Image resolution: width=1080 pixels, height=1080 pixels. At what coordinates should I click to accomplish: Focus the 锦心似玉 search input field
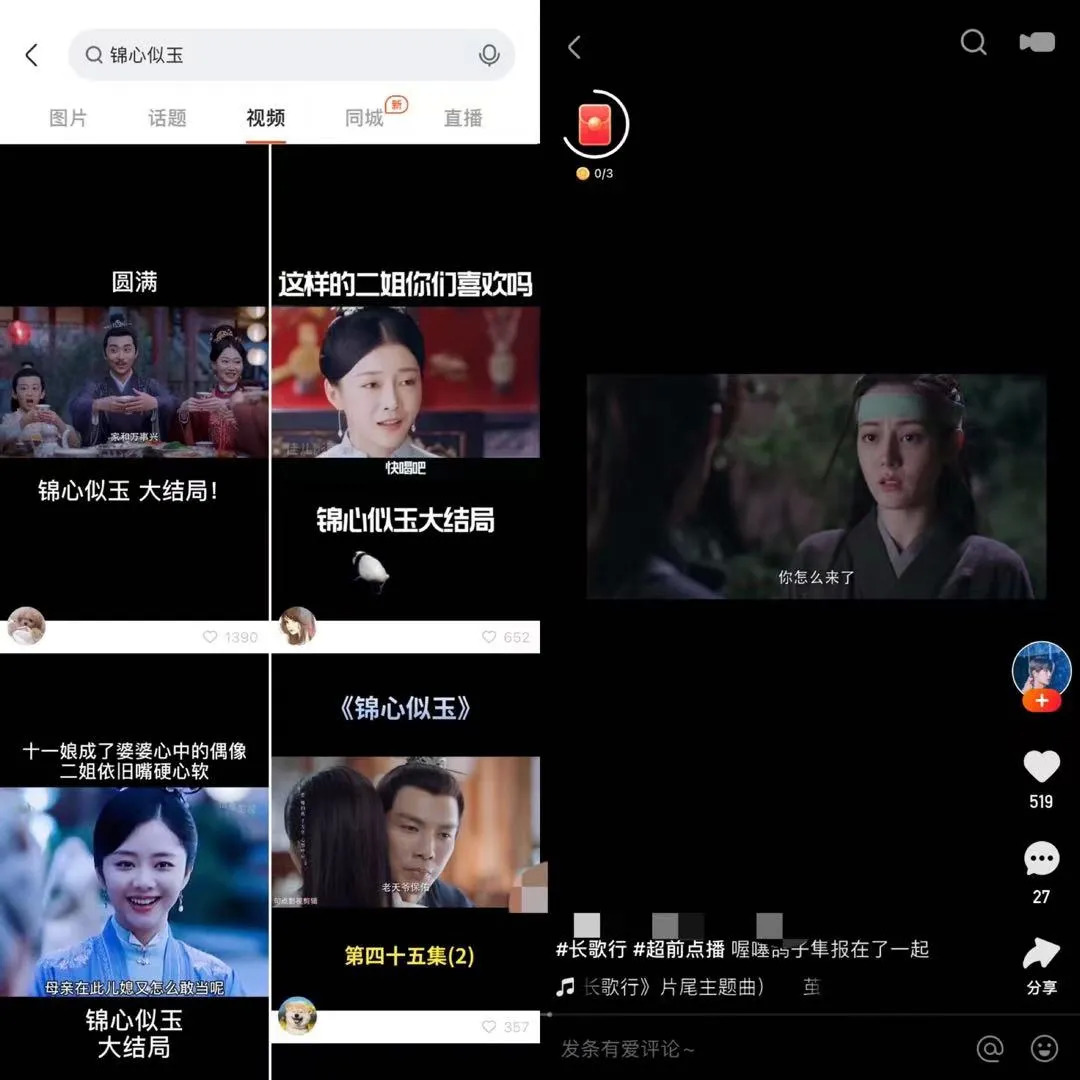291,55
